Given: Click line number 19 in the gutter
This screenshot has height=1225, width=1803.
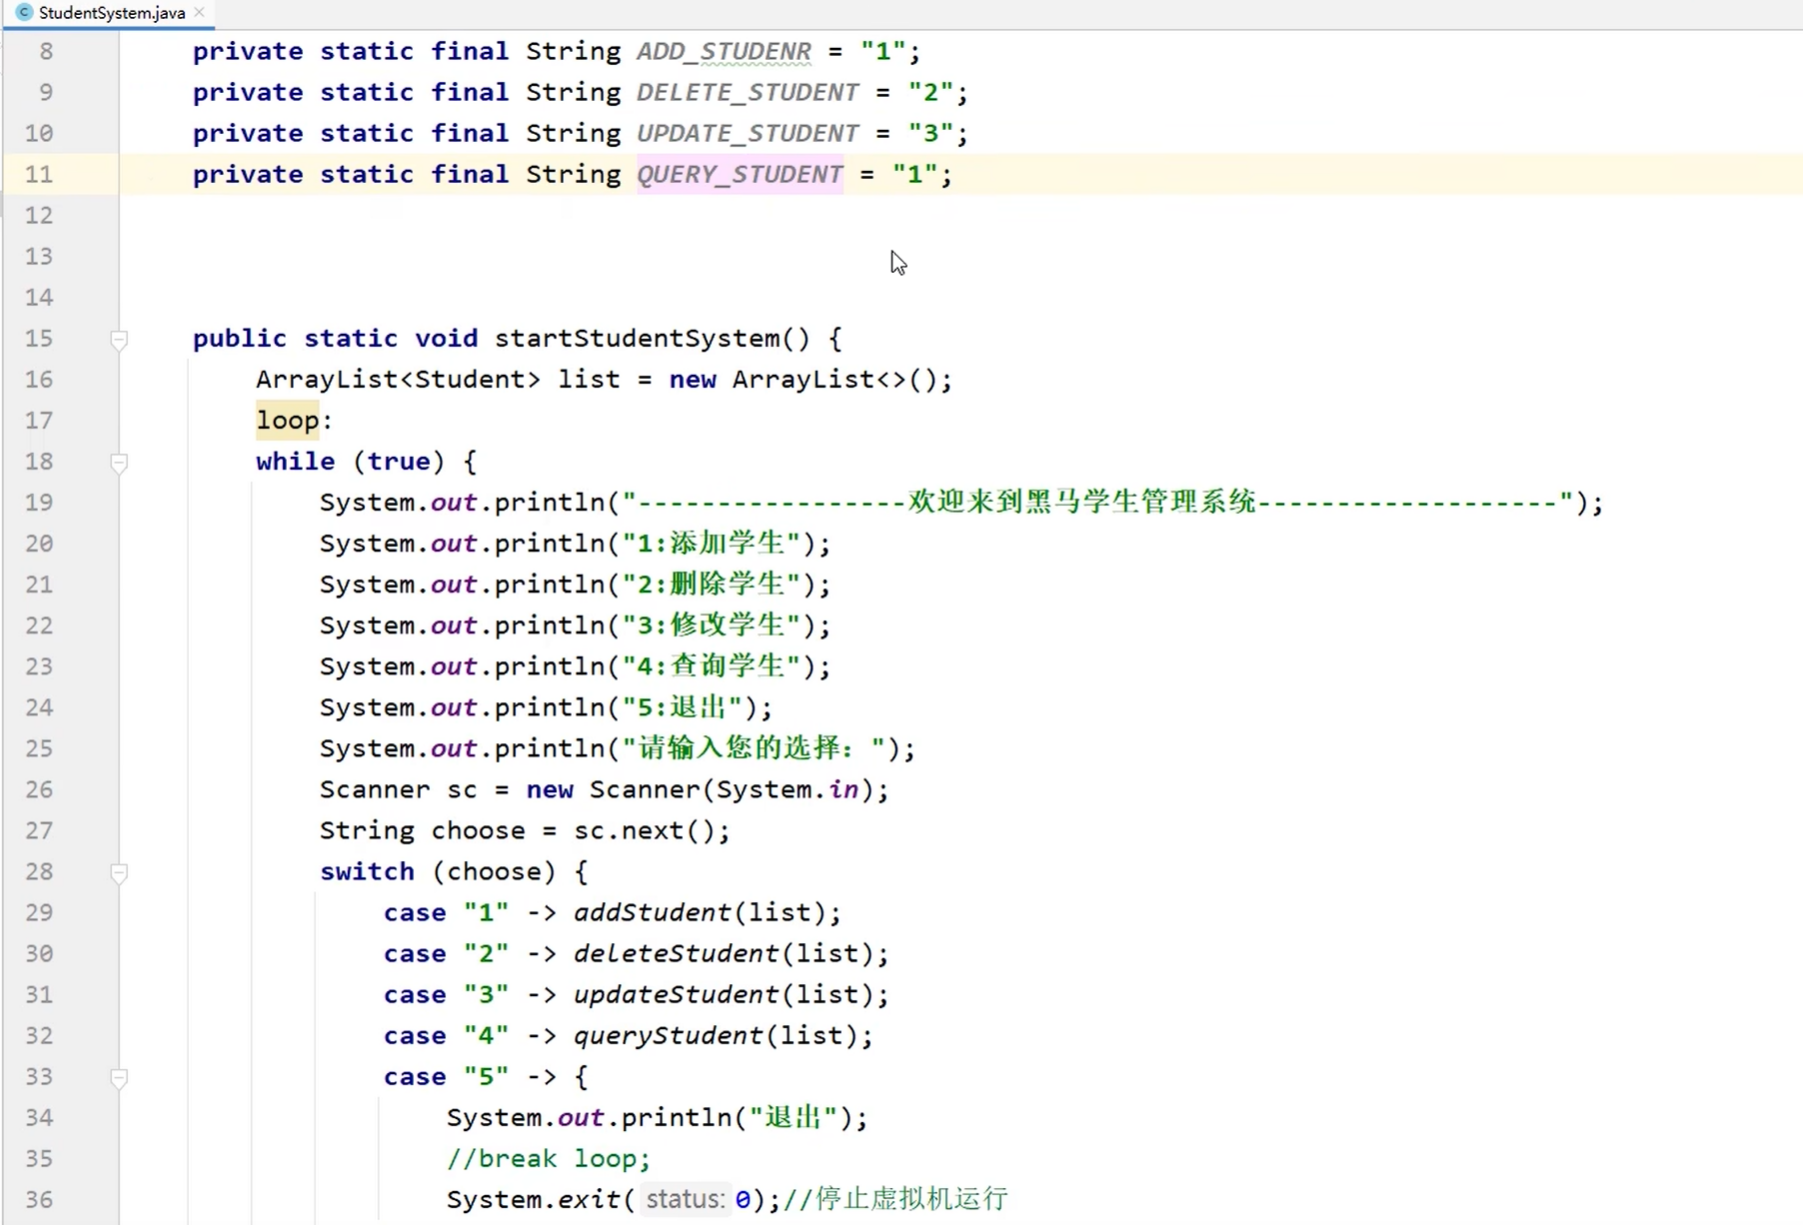Looking at the screenshot, I should [x=39, y=502].
